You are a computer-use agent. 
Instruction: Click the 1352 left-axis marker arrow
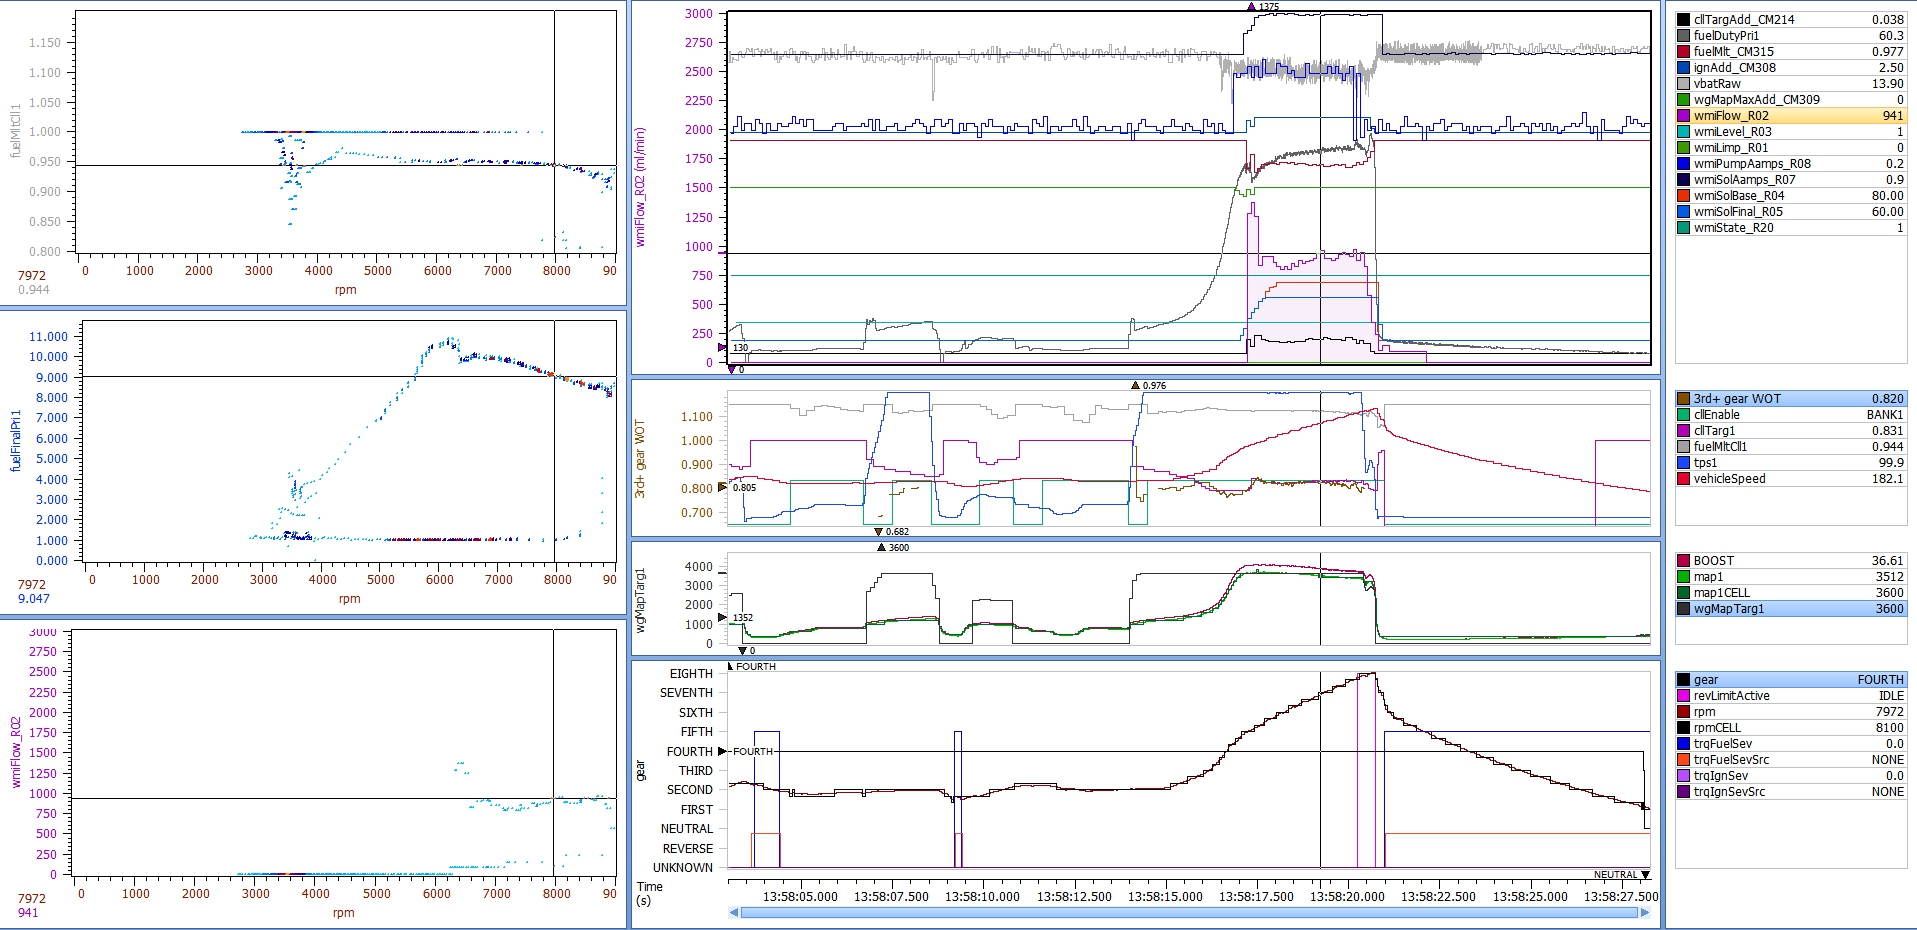(723, 618)
